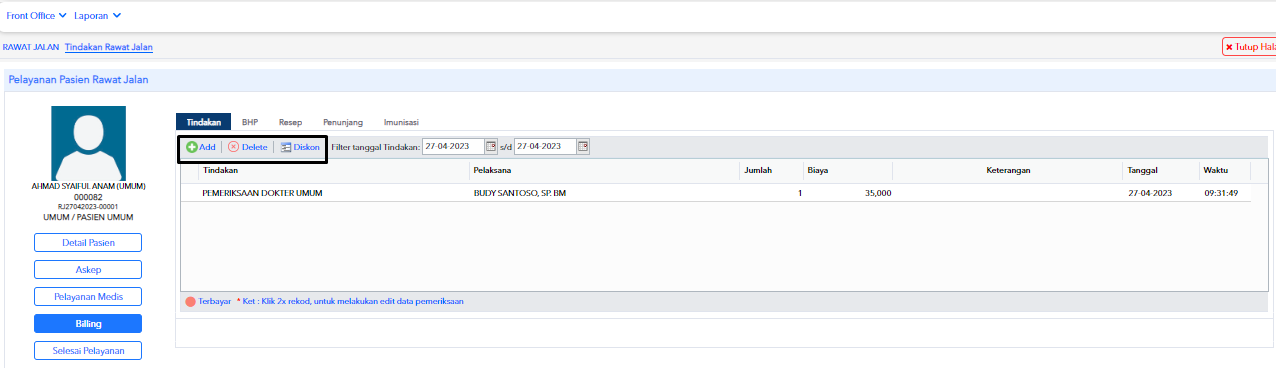Viewport: 1276px width, 368px height.
Task: Open calendar picker for start date
Action: coord(491,146)
